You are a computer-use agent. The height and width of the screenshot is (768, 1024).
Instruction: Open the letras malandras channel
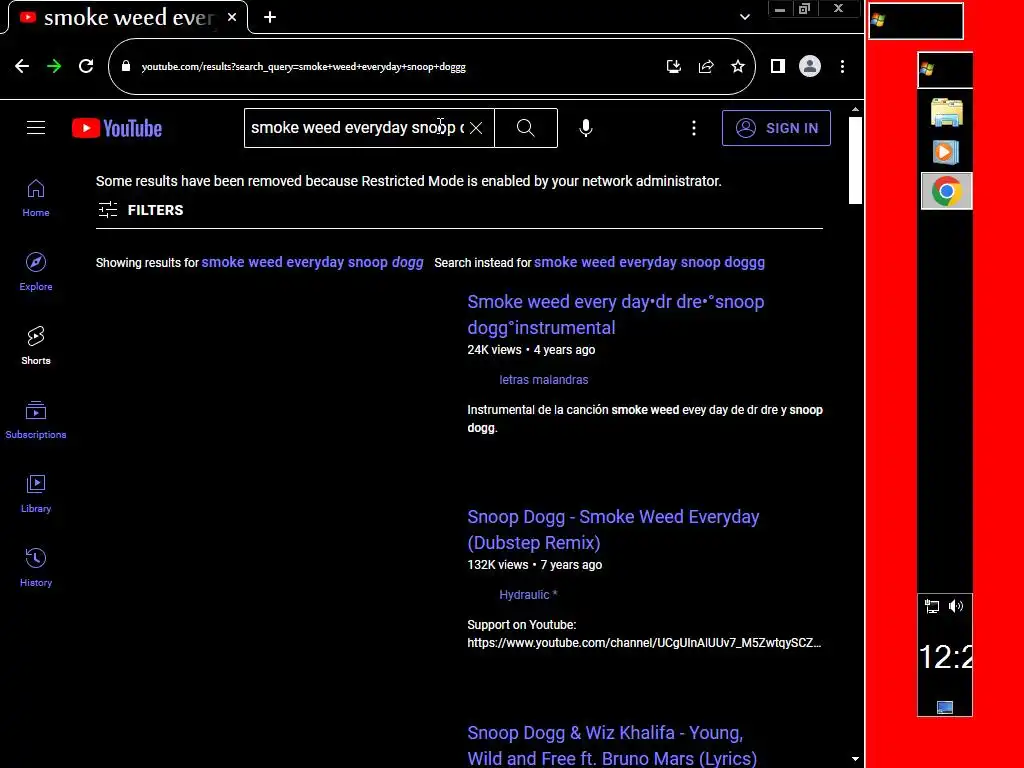click(x=543, y=379)
